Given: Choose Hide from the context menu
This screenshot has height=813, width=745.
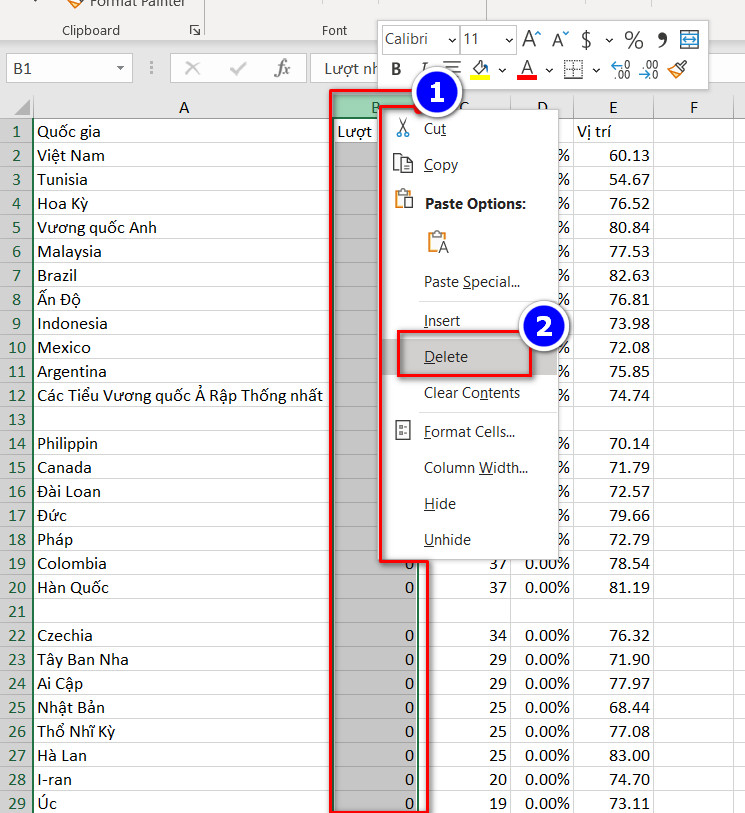Looking at the screenshot, I should pyautogui.click(x=440, y=504).
